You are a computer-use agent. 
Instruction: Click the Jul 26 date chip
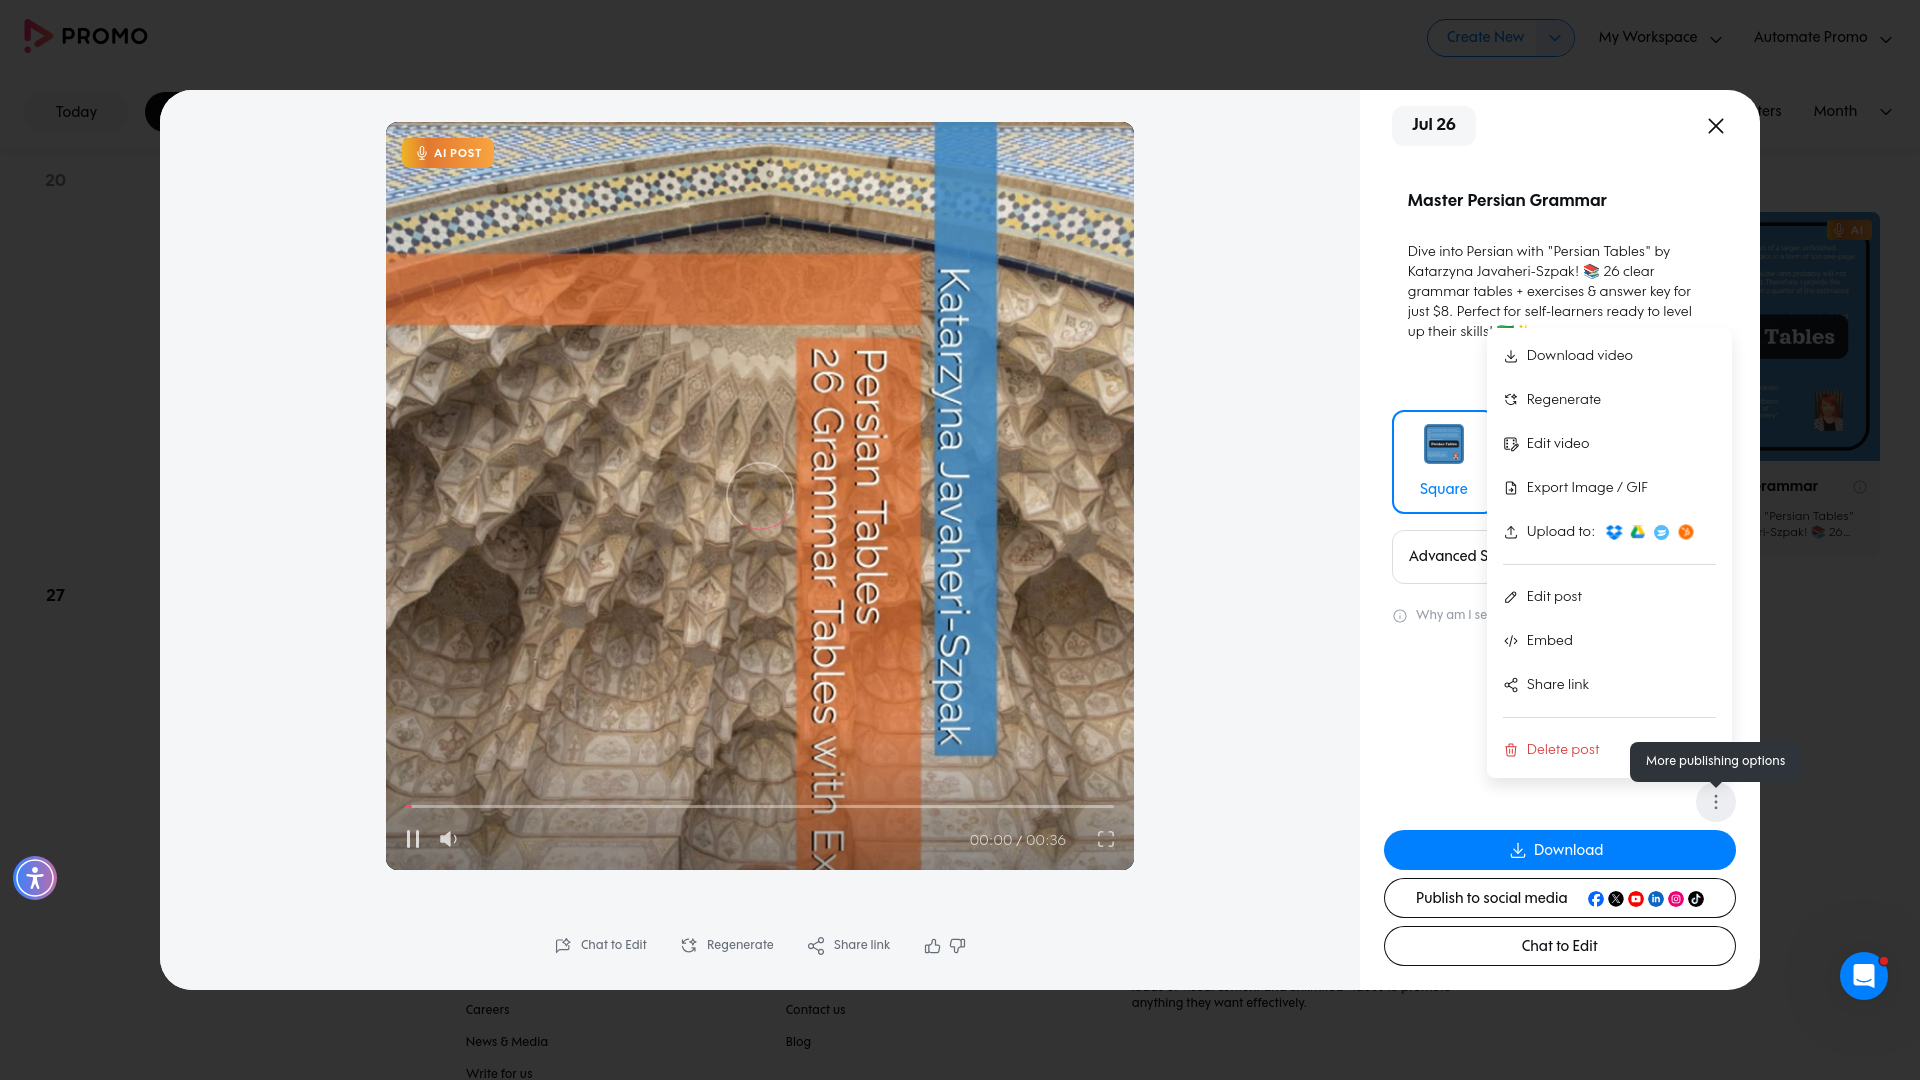coord(1433,125)
